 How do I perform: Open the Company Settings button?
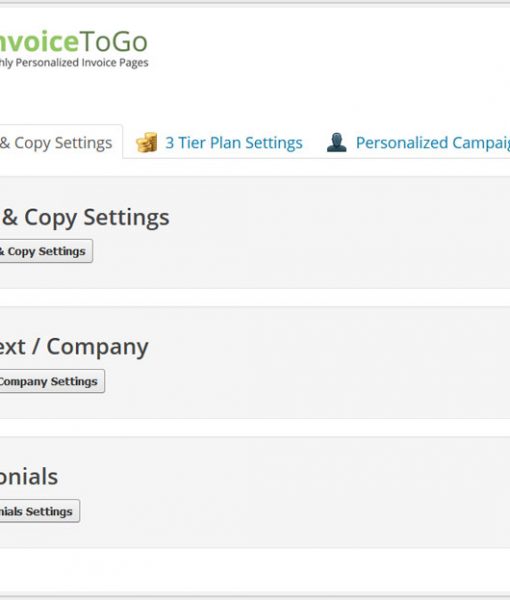point(52,381)
